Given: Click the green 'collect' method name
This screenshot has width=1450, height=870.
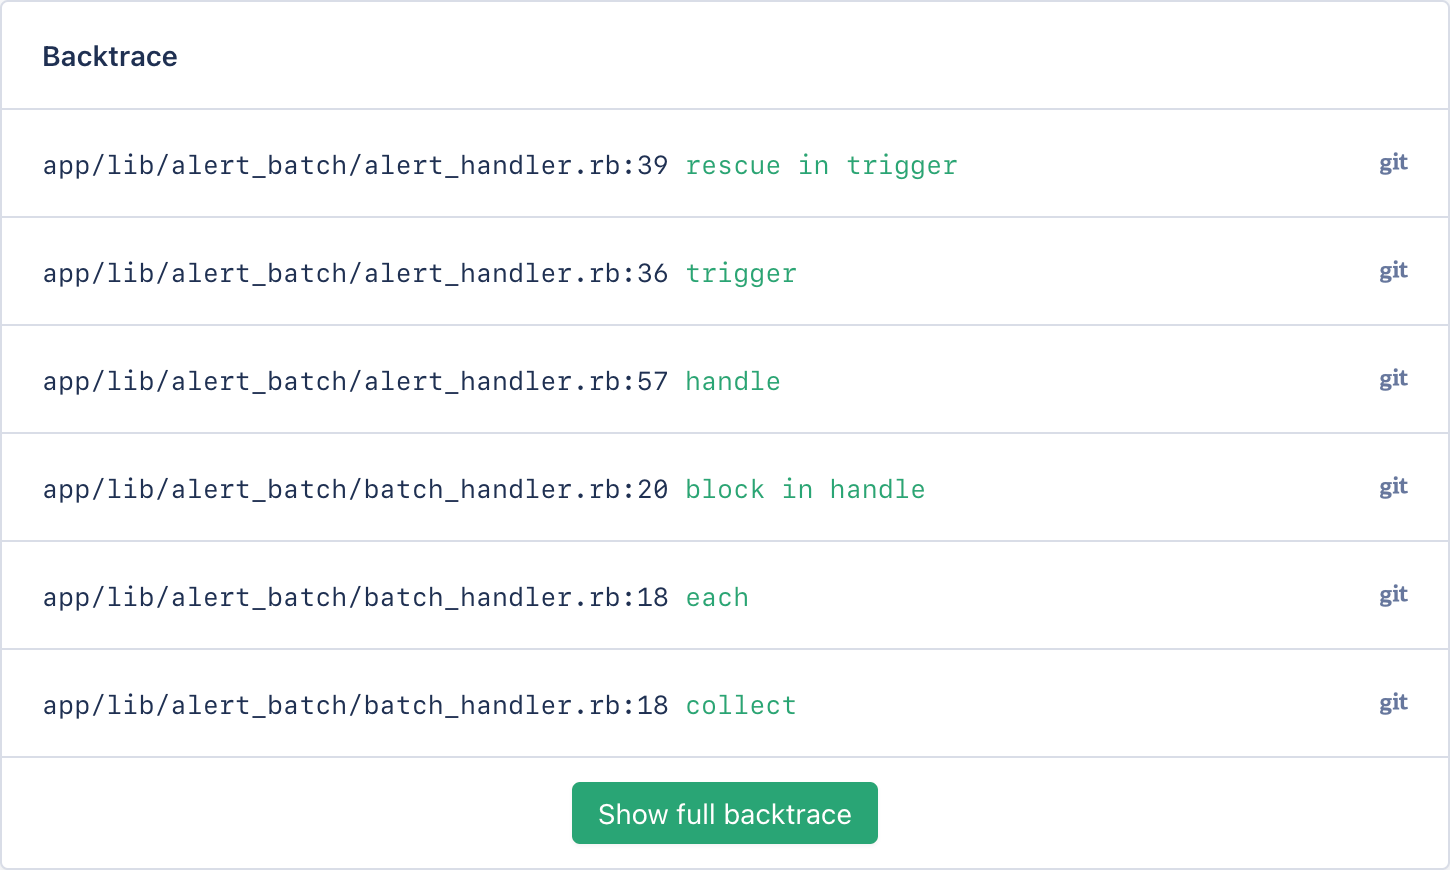Looking at the screenshot, I should (x=741, y=705).
